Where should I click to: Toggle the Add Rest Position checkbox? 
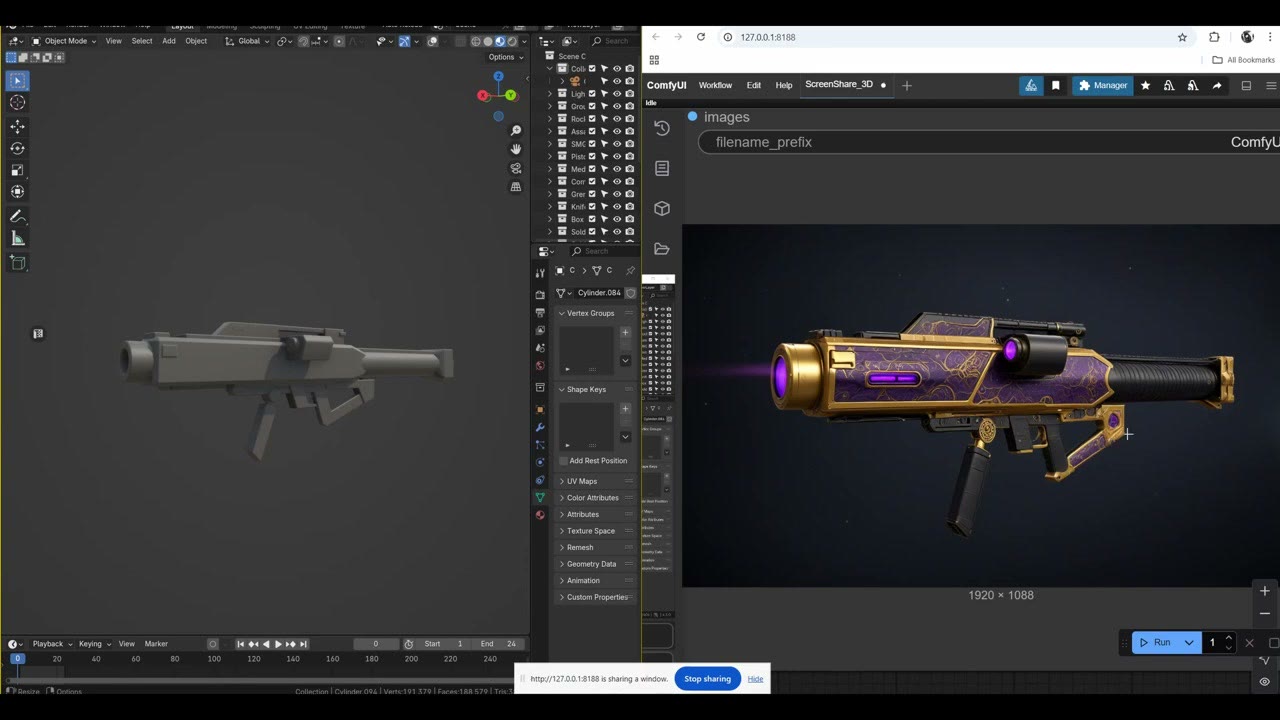click(x=564, y=461)
